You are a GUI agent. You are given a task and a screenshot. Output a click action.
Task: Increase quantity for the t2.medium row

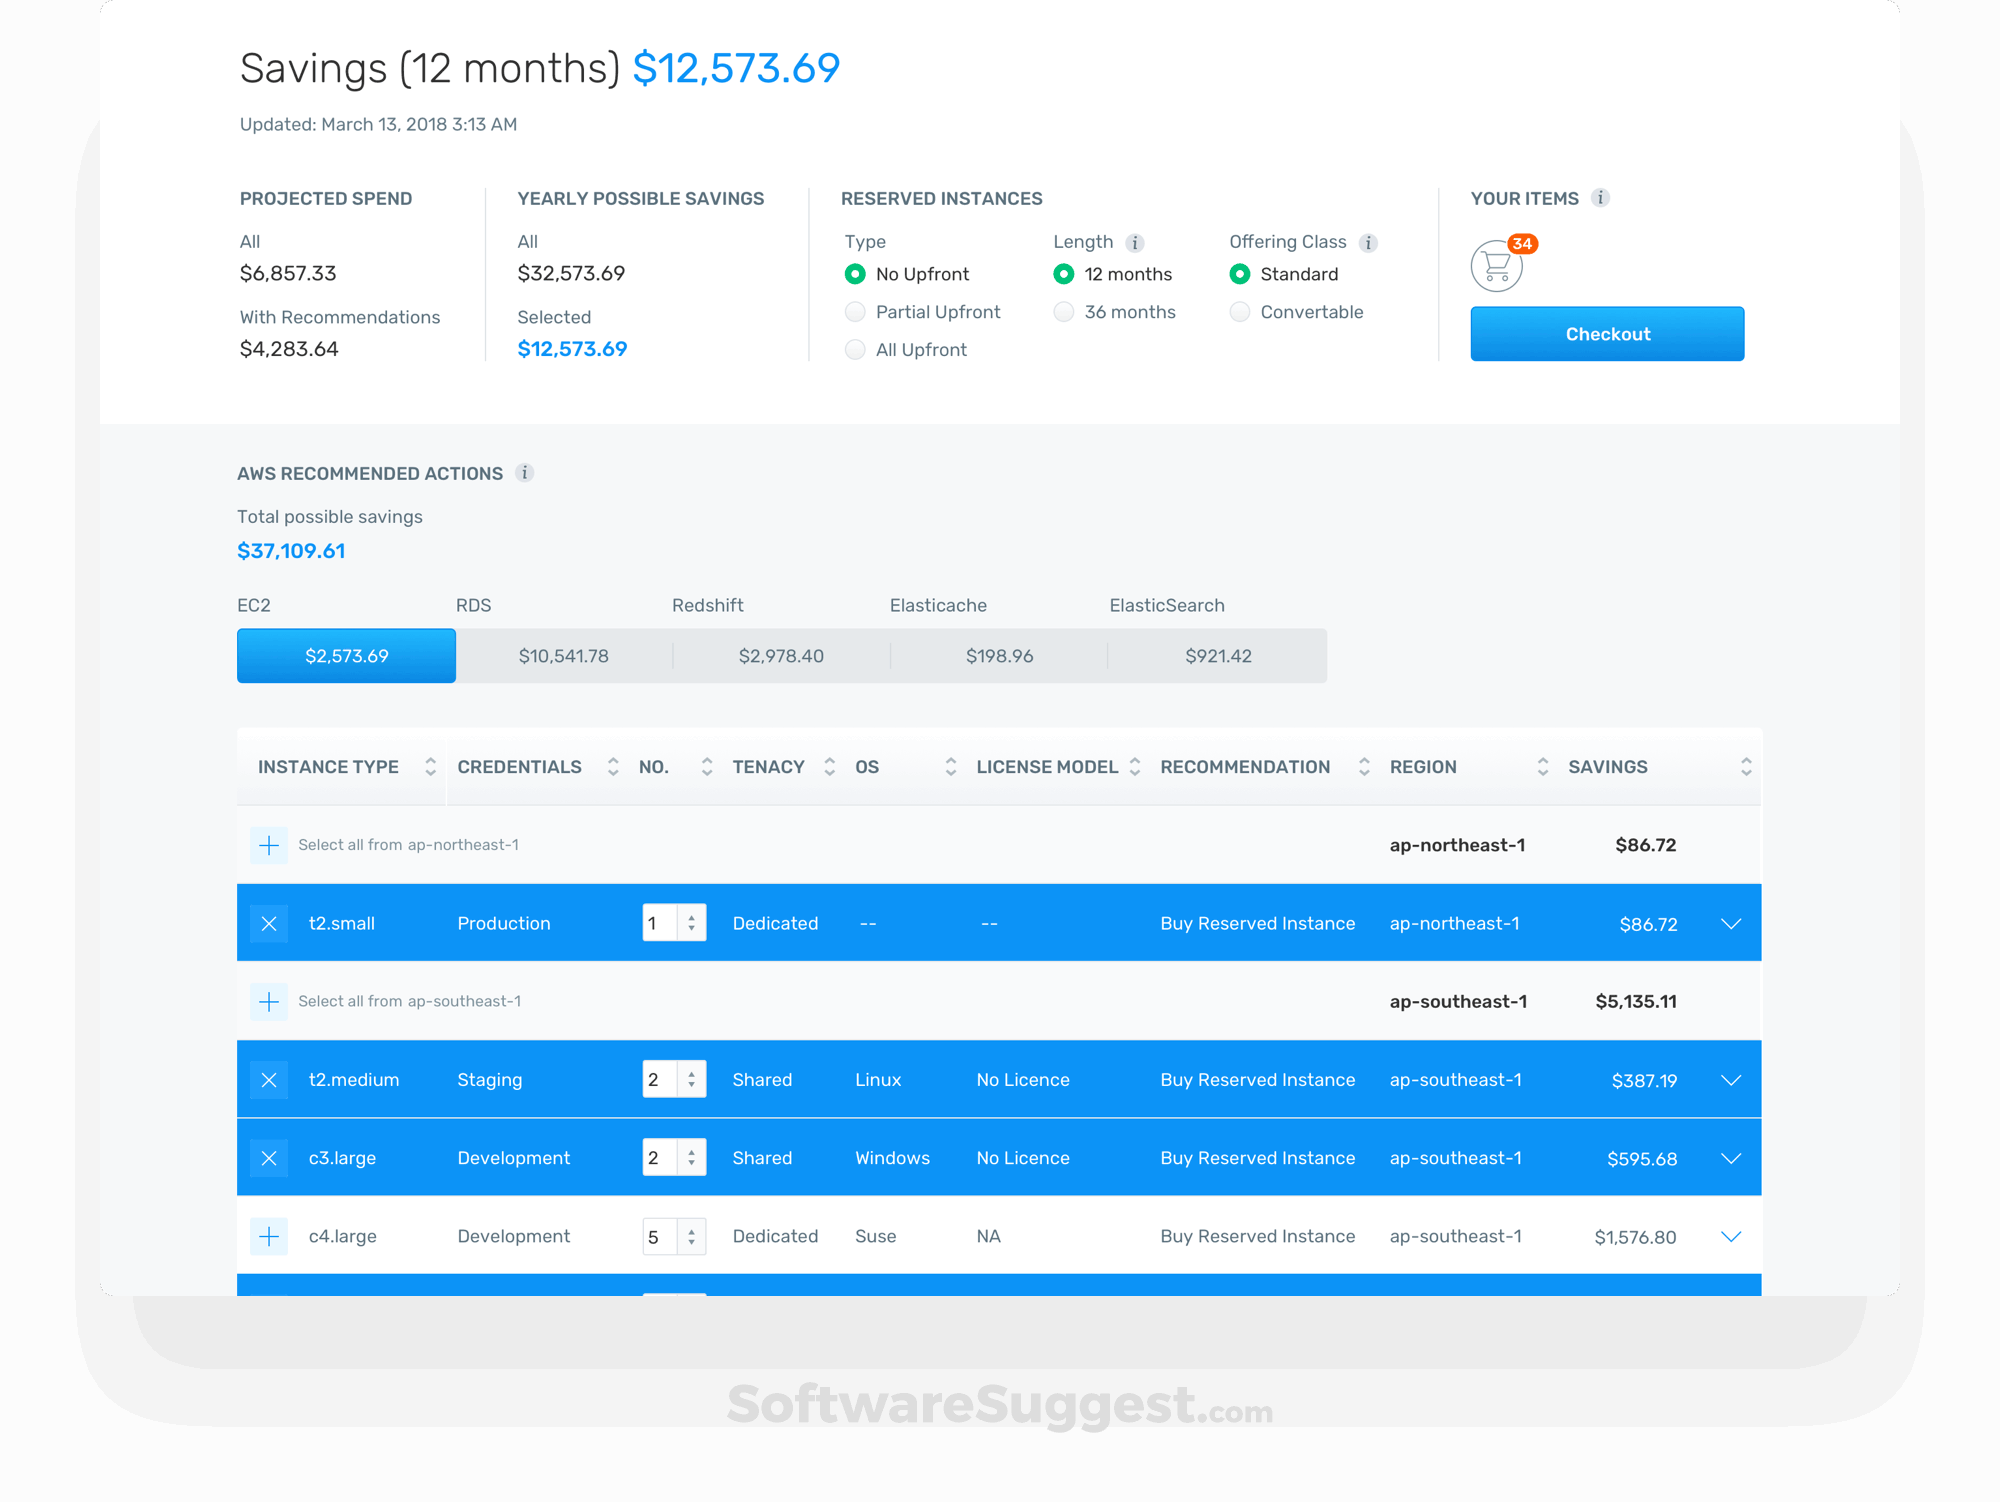[690, 1072]
